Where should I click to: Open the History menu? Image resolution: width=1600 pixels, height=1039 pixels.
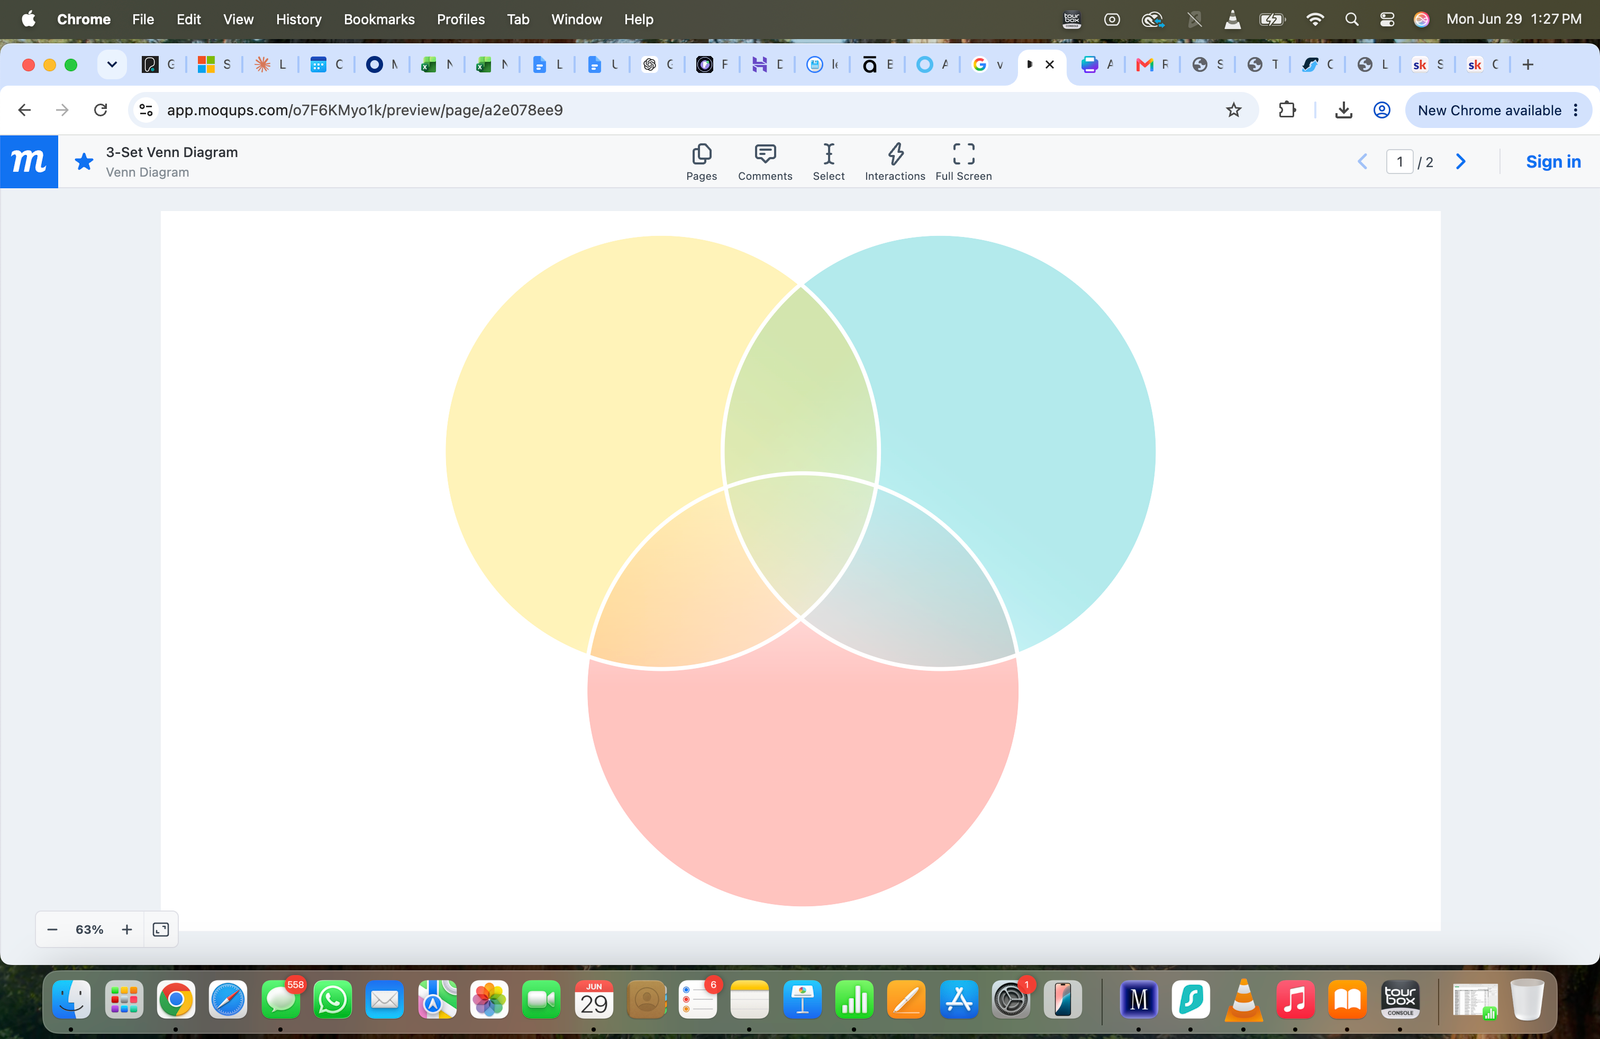click(299, 19)
